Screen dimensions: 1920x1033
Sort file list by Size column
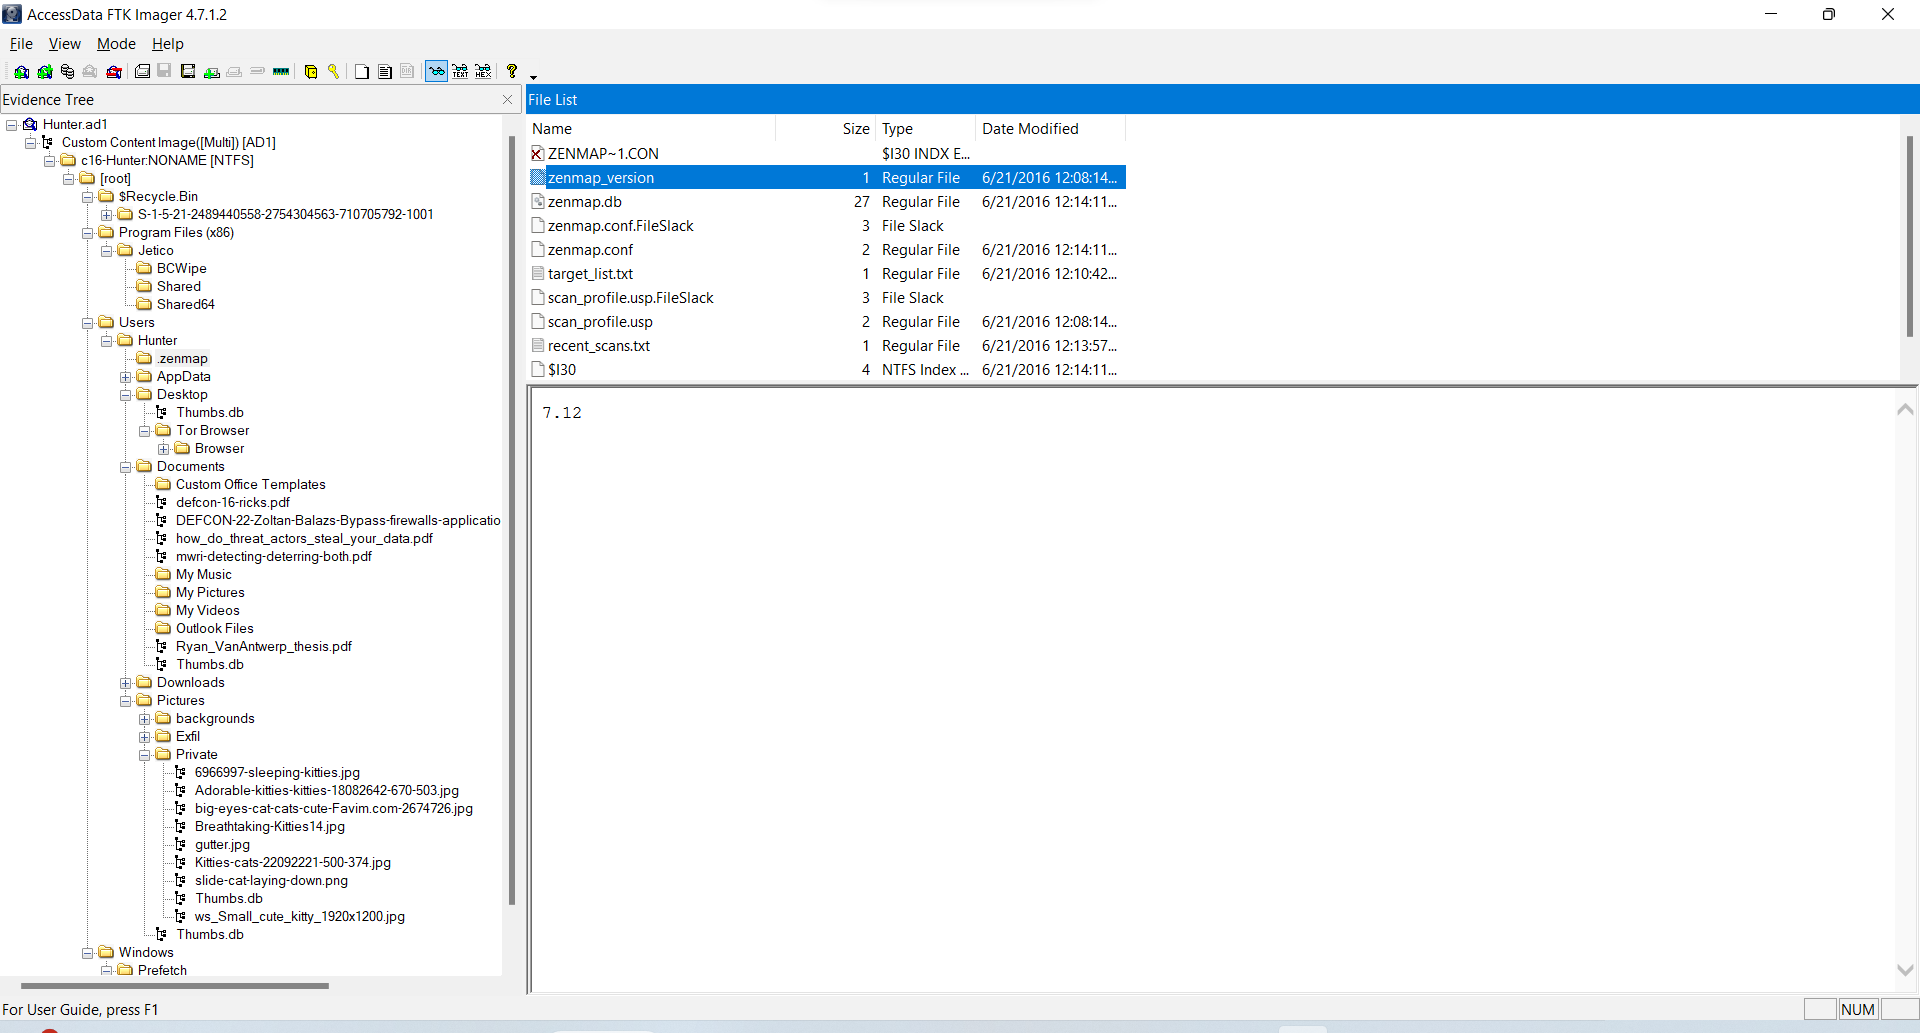(x=826, y=129)
